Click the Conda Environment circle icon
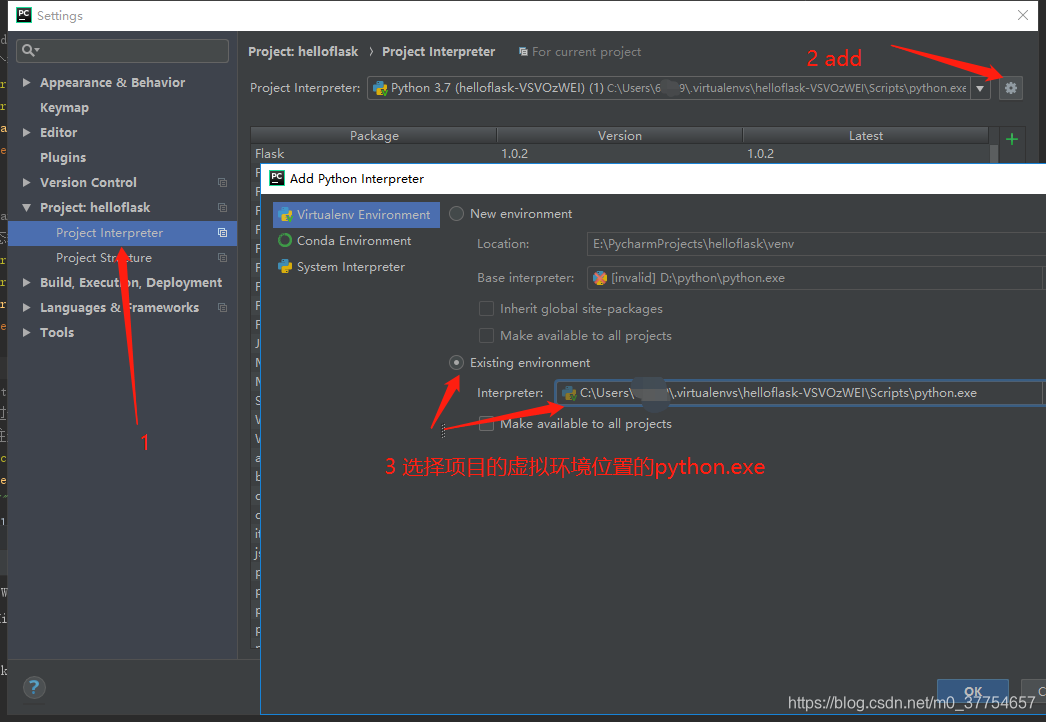The image size is (1046, 722). [285, 240]
